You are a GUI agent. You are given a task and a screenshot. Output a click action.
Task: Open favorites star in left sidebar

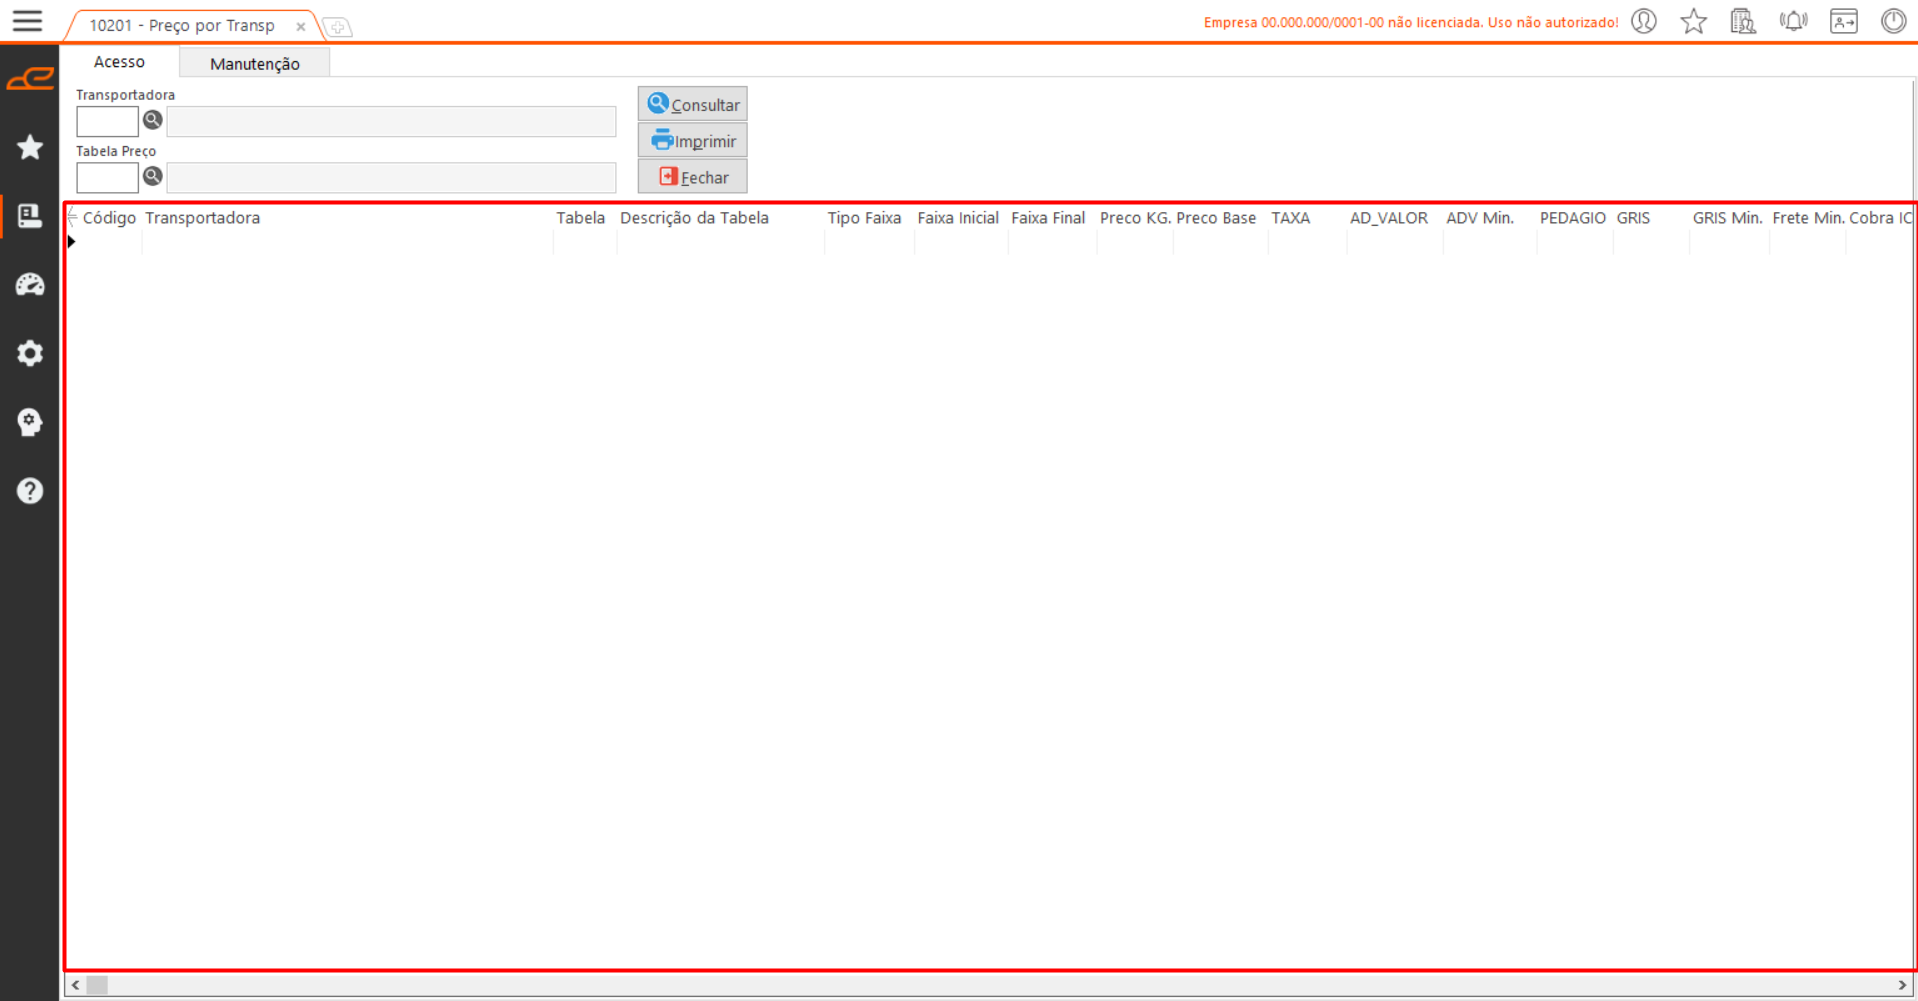(x=30, y=148)
